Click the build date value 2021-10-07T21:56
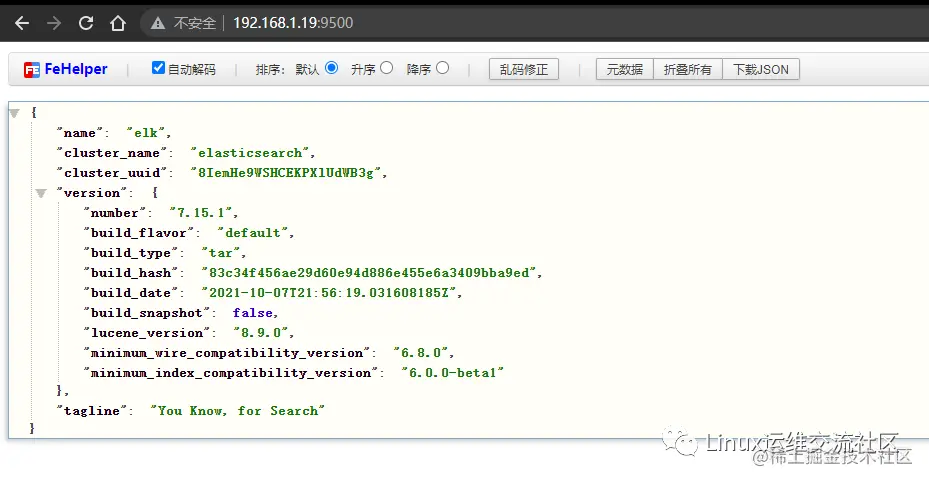The image size is (929, 483). point(329,293)
